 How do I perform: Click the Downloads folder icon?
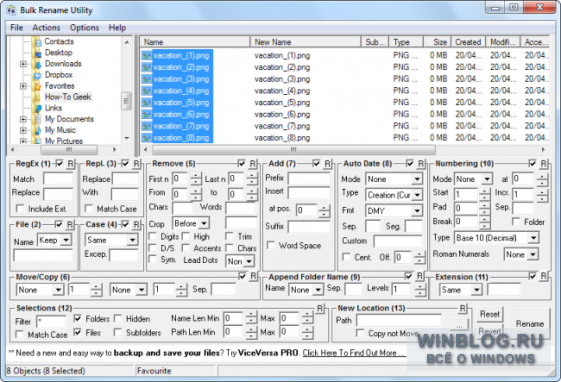37,64
